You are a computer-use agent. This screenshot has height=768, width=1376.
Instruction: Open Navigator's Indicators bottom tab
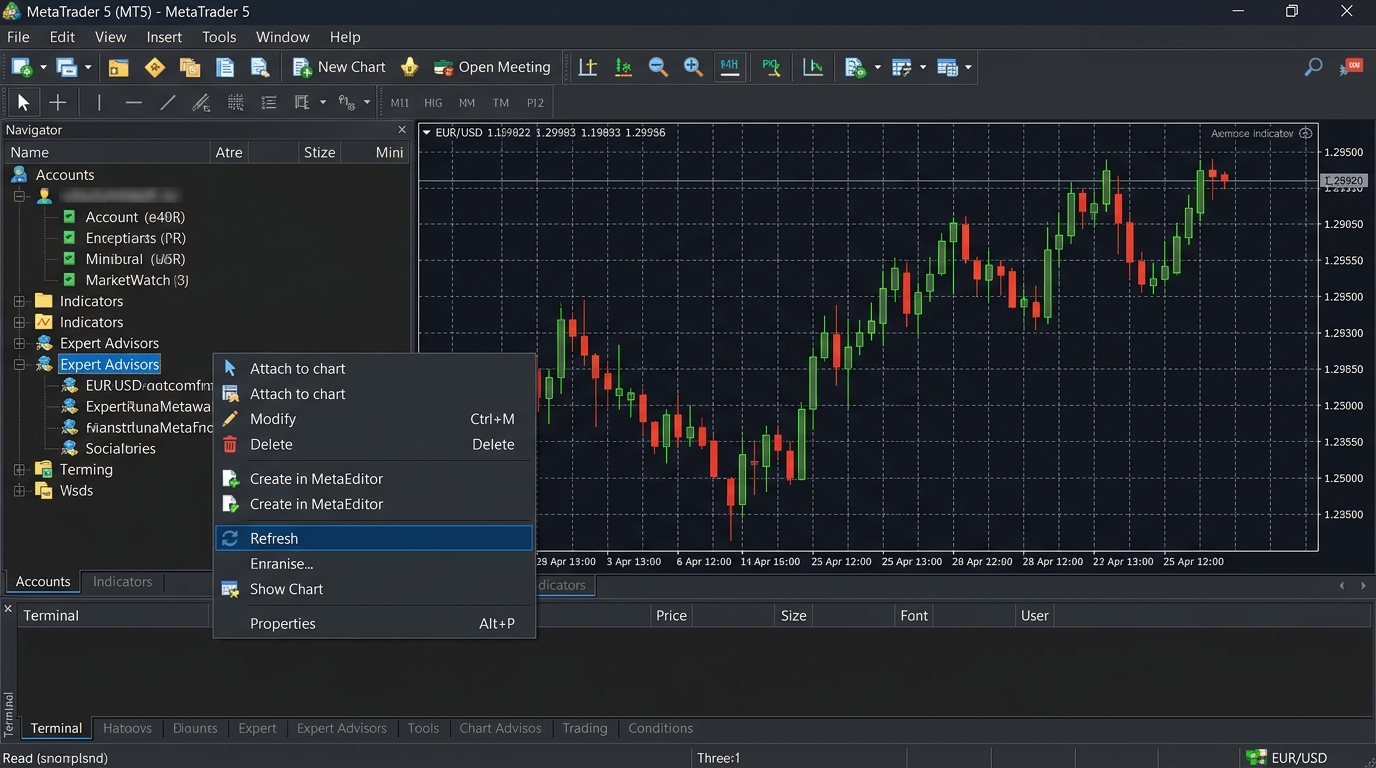[x=122, y=581]
